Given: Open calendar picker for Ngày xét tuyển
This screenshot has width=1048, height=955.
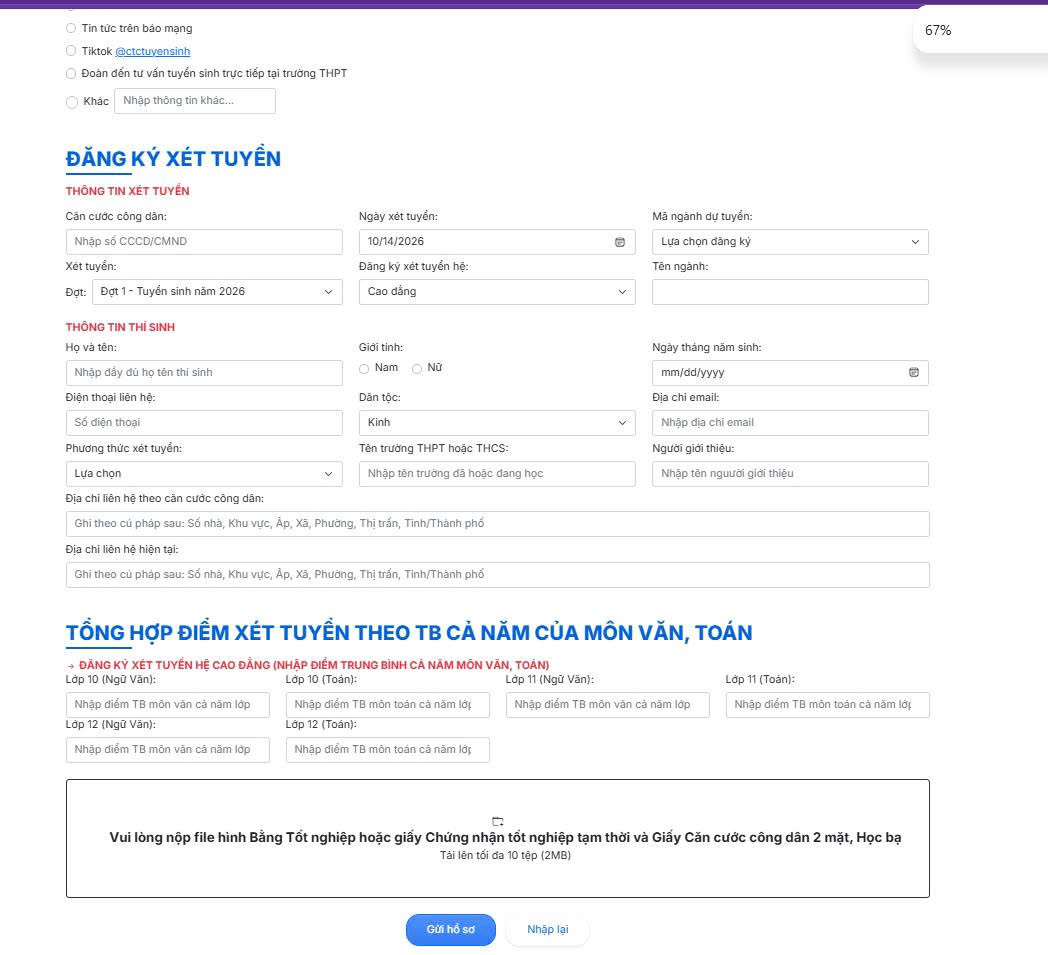Looking at the screenshot, I should tap(620, 242).
